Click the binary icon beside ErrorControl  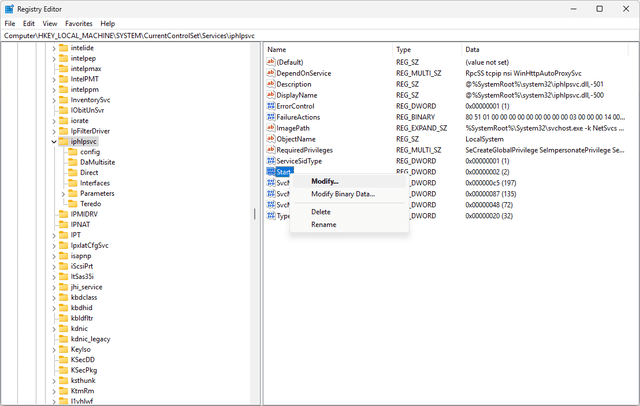(271, 106)
